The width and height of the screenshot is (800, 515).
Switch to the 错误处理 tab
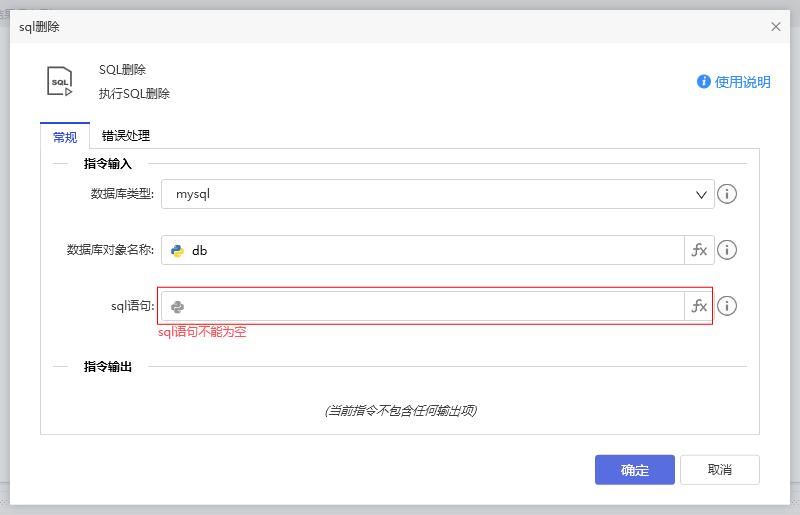(126, 136)
